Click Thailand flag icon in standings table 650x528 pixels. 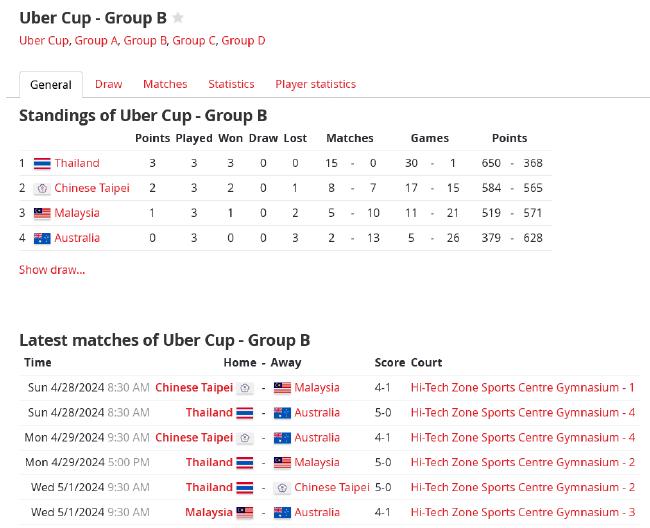click(x=42, y=163)
